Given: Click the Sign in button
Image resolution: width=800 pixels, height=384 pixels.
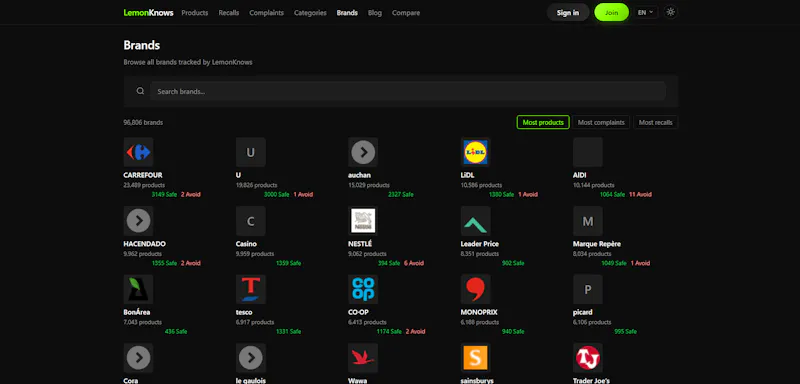Looking at the screenshot, I should click(x=568, y=13).
